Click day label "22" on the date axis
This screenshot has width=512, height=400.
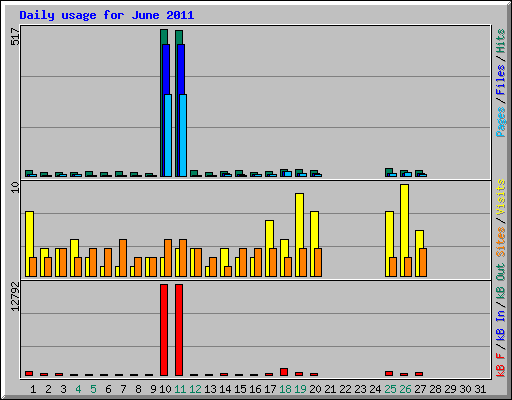click(345, 389)
